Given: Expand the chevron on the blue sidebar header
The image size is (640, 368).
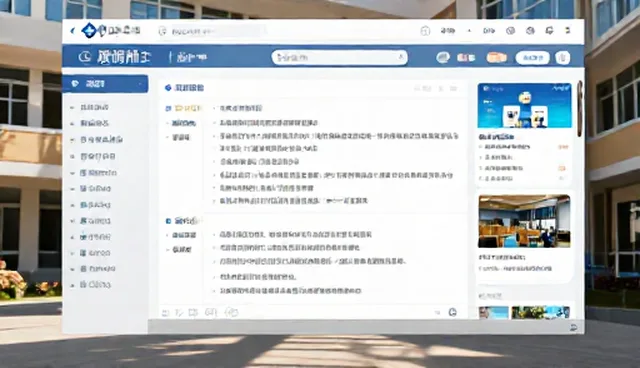Looking at the screenshot, I should coord(140,84).
